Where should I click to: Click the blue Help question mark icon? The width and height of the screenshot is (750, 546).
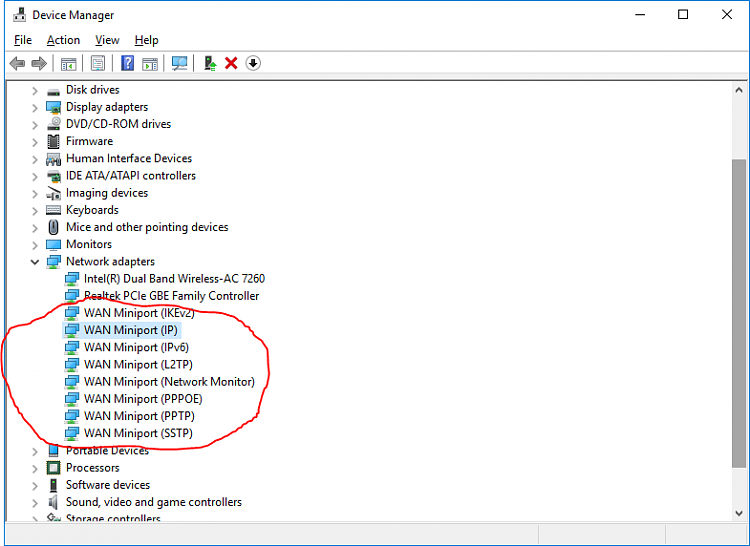(128, 63)
